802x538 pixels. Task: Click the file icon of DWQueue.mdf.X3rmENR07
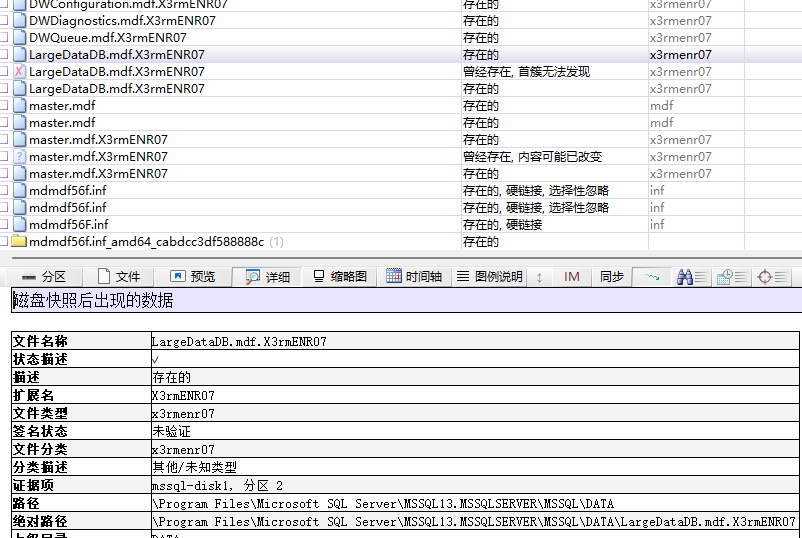click(x=19, y=37)
